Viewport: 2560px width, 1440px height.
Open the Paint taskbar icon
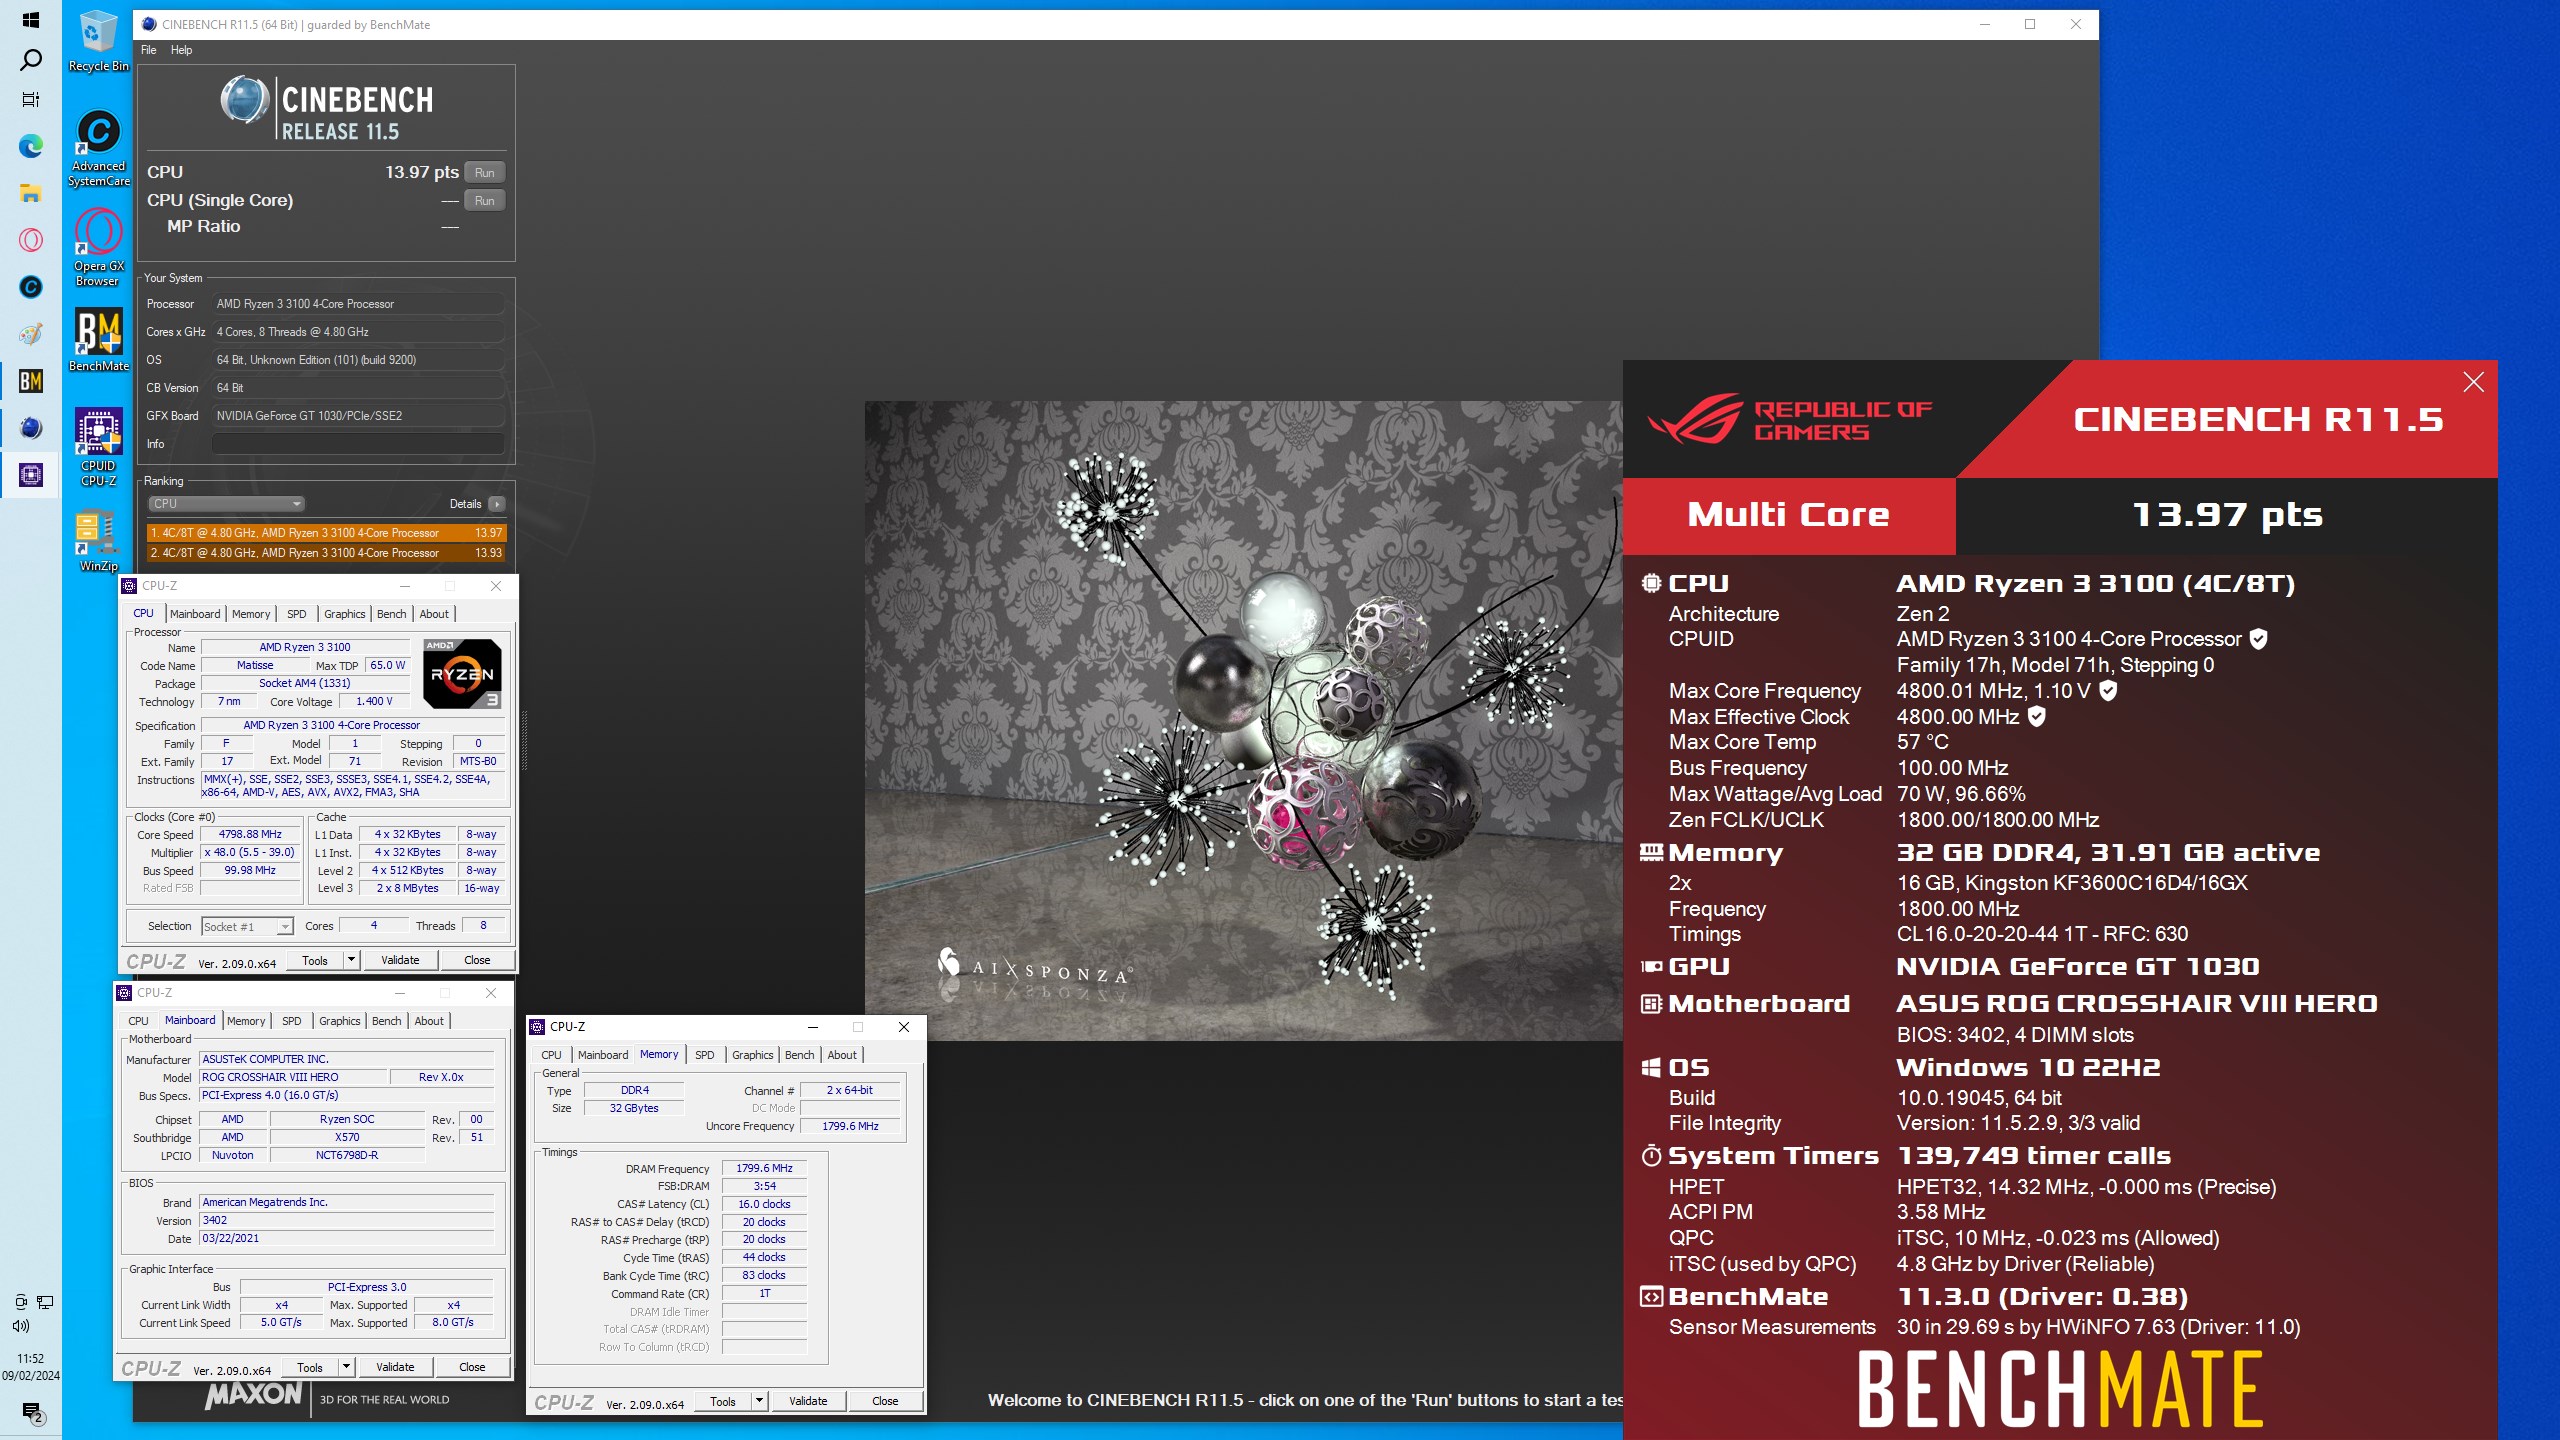click(31, 334)
